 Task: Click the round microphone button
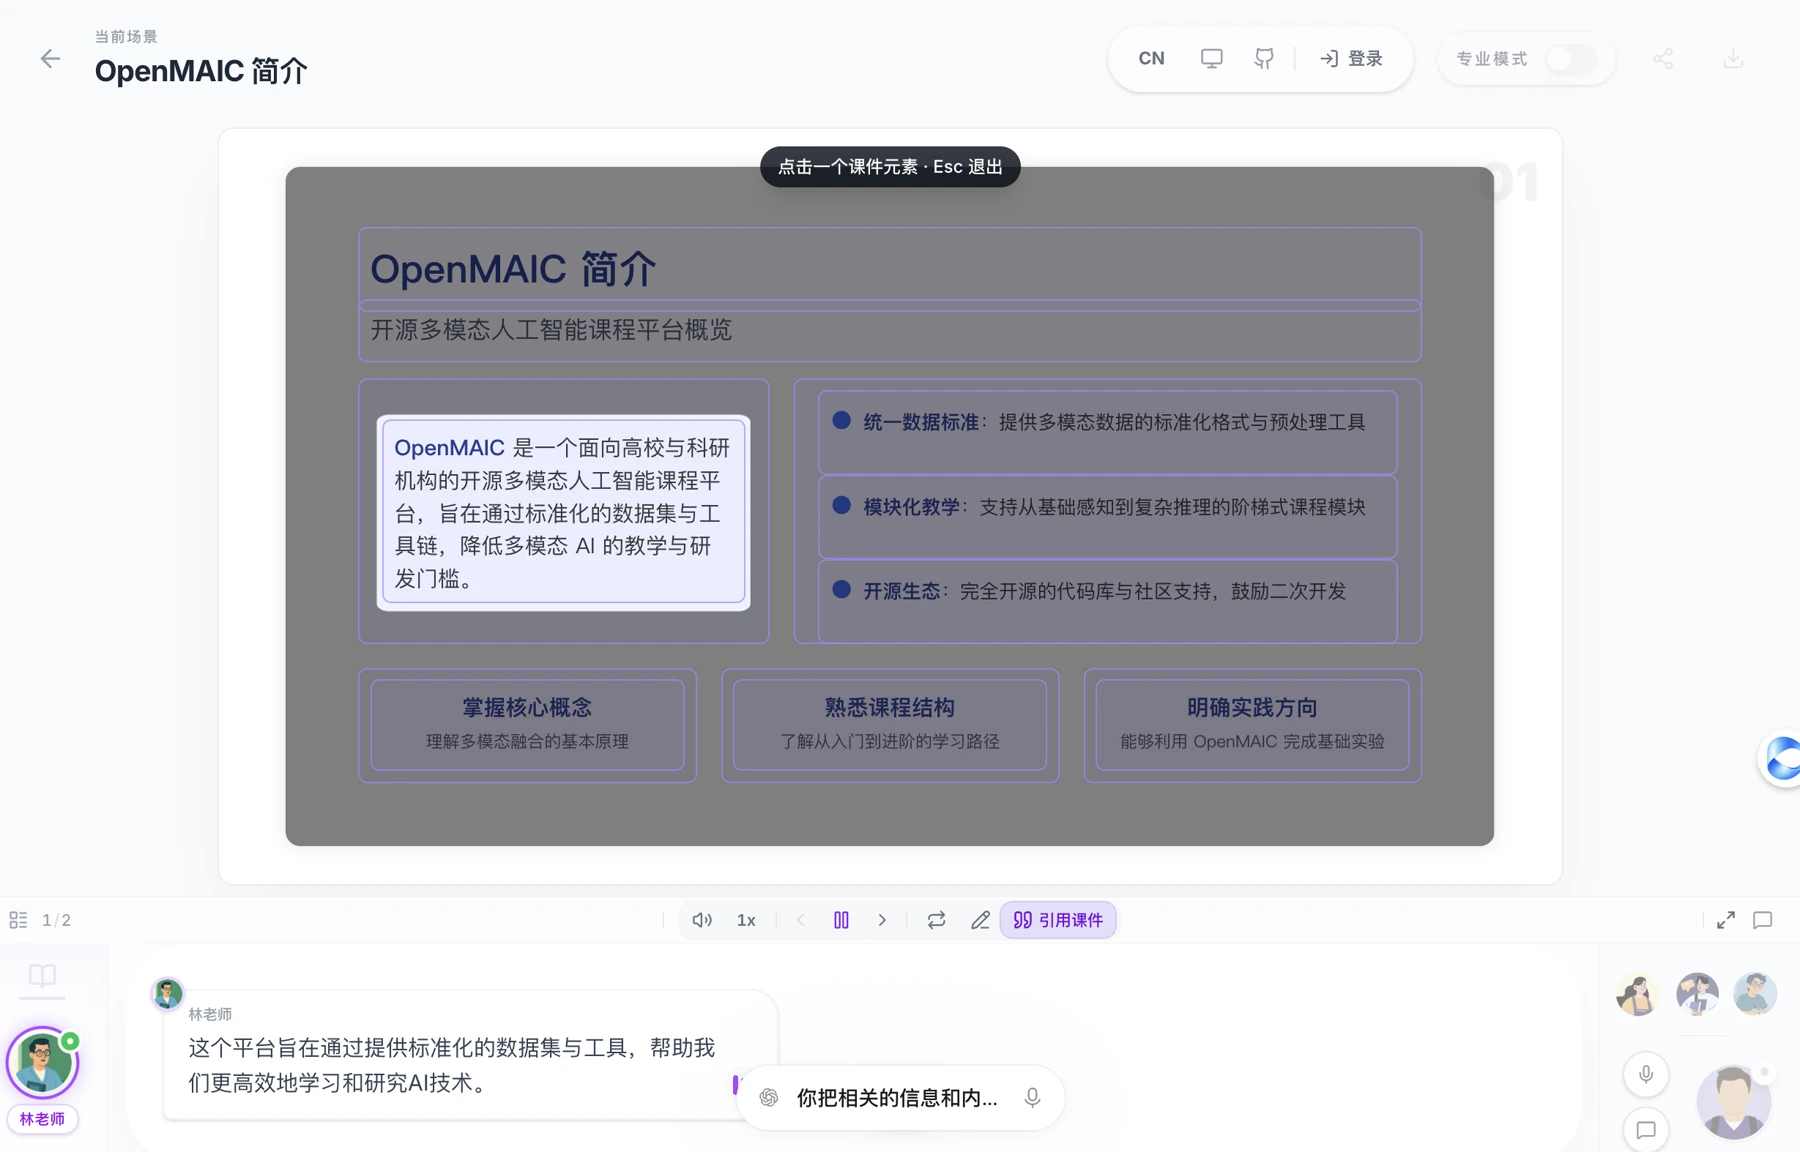[x=1646, y=1075]
